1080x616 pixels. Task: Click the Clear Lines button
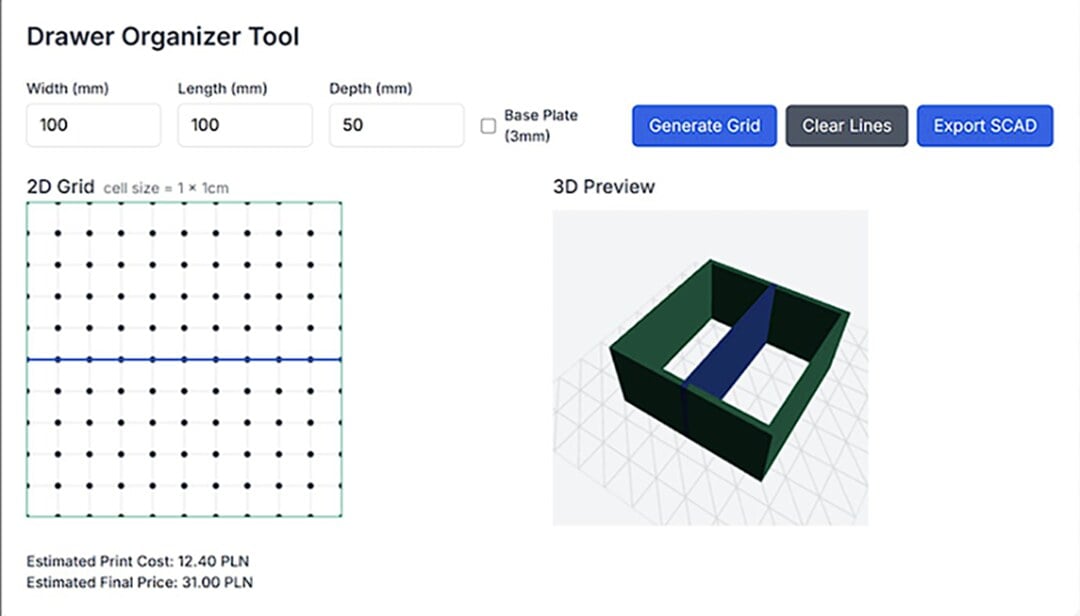click(x=846, y=126)
